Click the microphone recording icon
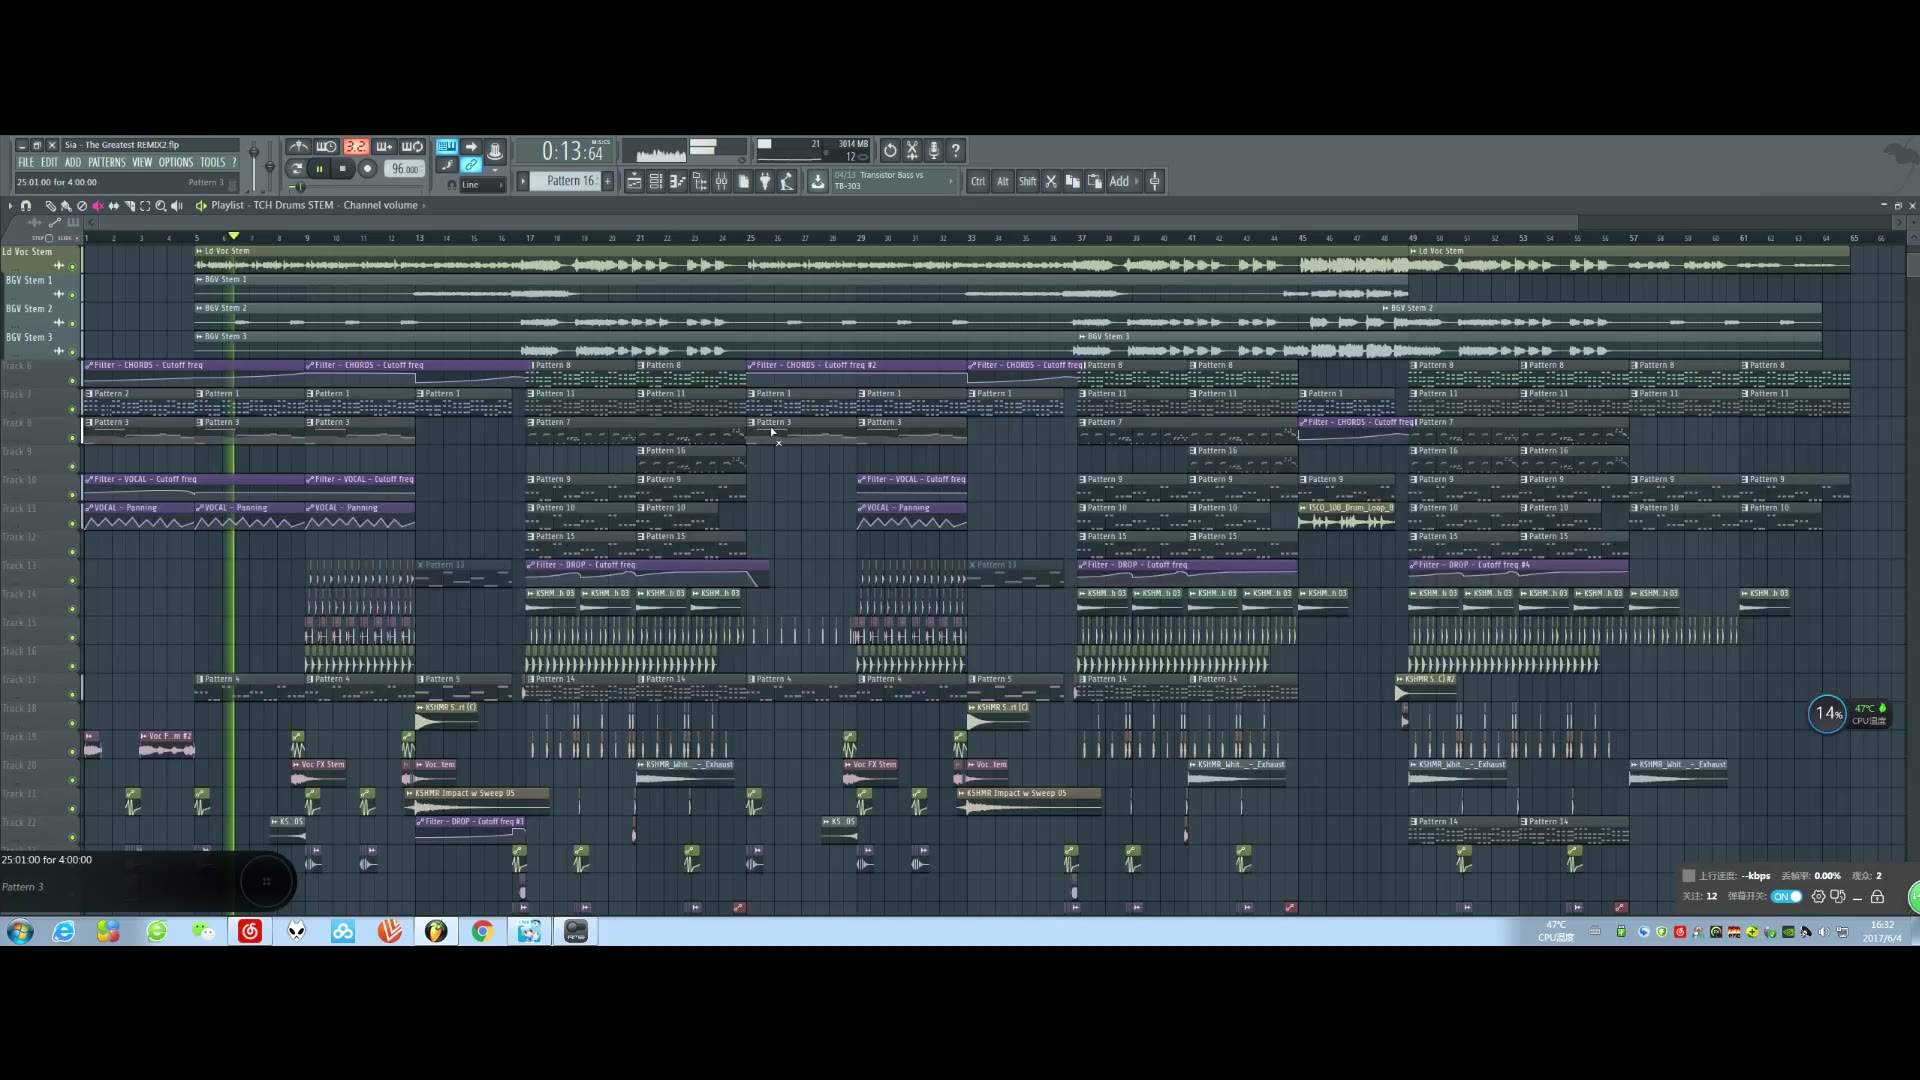This screenshot has width=1920, height=1080. [x=934, y=150]
